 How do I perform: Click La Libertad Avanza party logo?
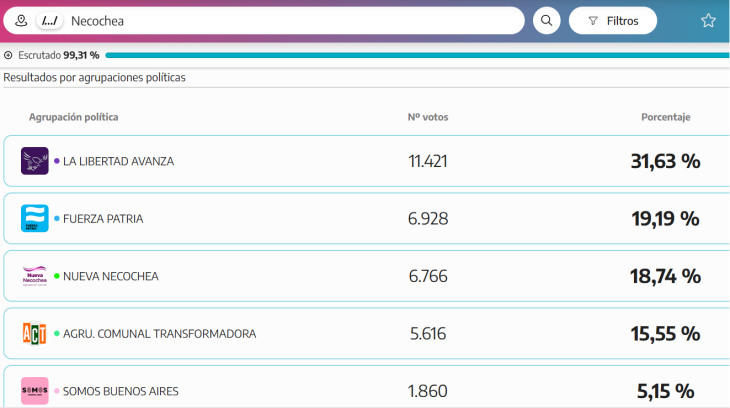[34, 161]
